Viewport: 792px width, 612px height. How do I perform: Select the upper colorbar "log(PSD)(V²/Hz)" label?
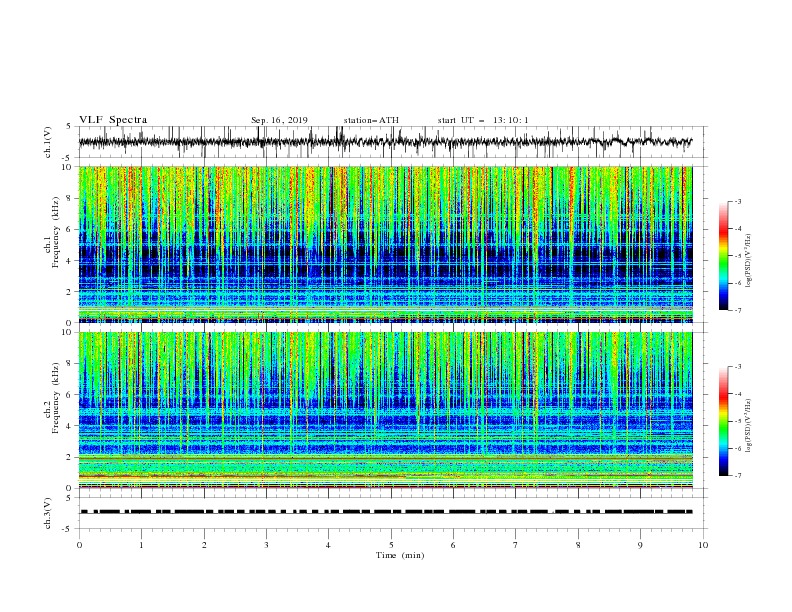point(749,261)
